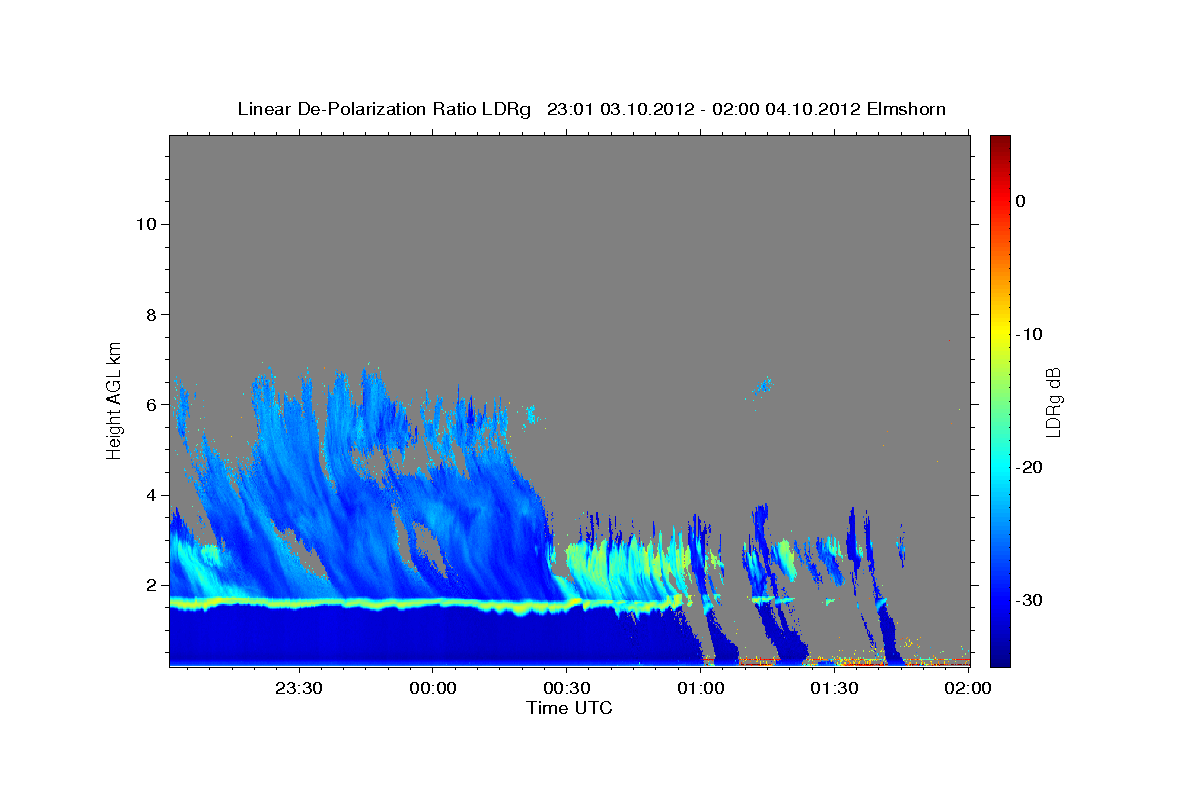Click the colorbar value '0'
Image resolution: width=1200 pixels, height=800 pixels.
coord(1021,201)
